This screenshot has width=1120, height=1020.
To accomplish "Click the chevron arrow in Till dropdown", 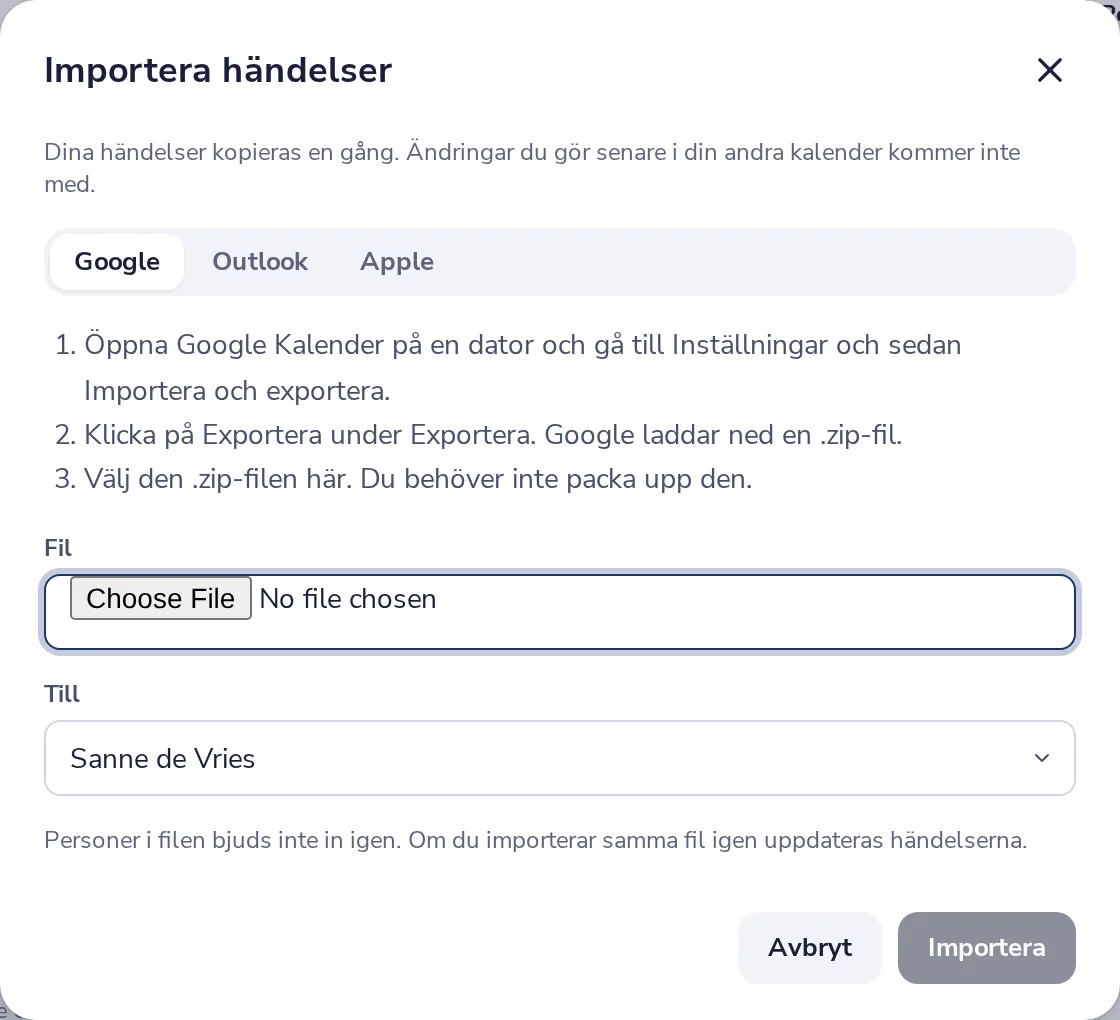I will [x=1041, y=758].
